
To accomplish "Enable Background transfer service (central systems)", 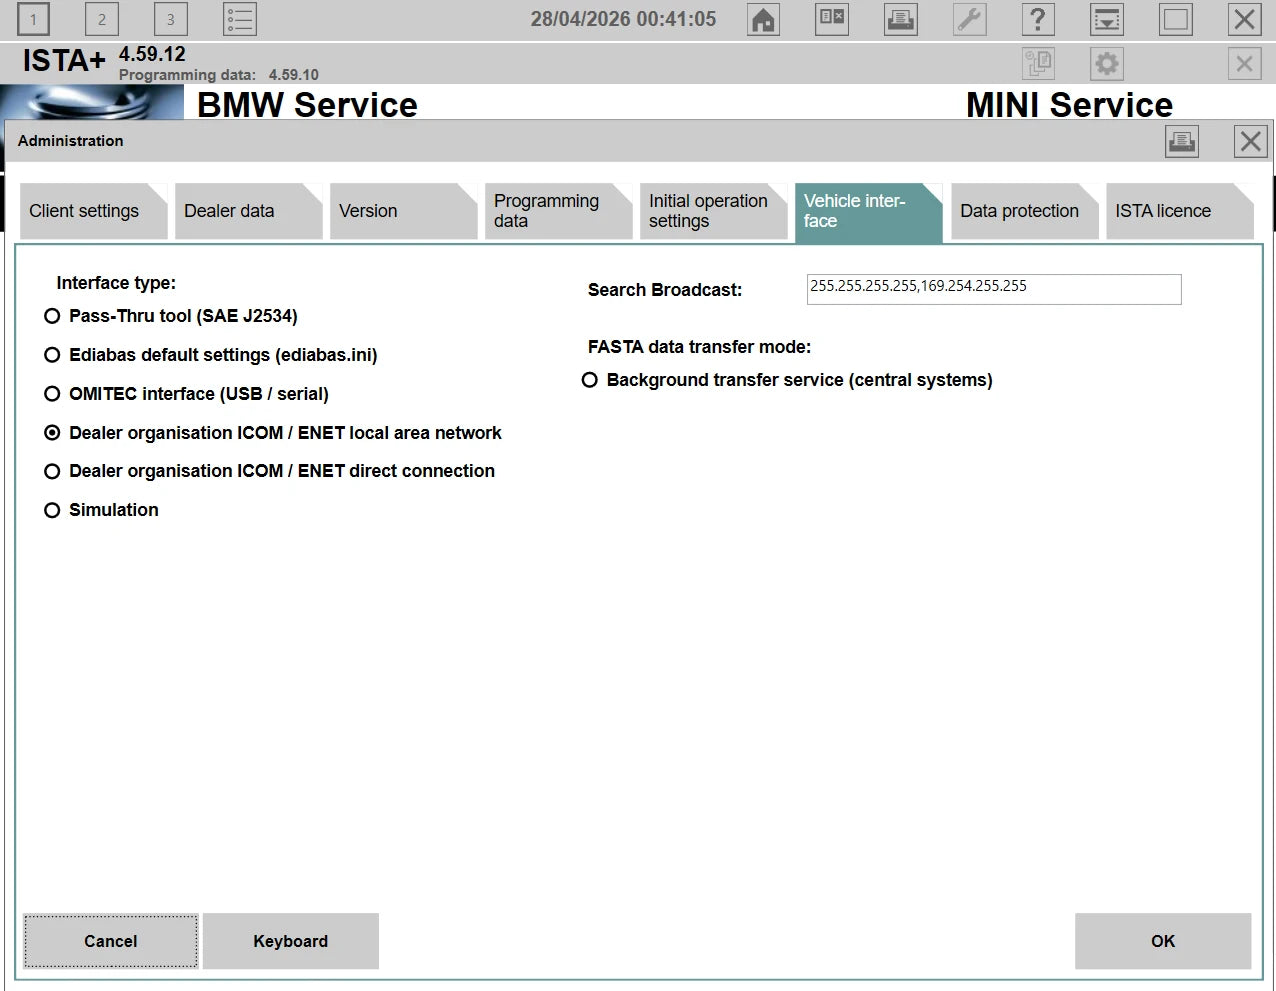I will (787, 380).
